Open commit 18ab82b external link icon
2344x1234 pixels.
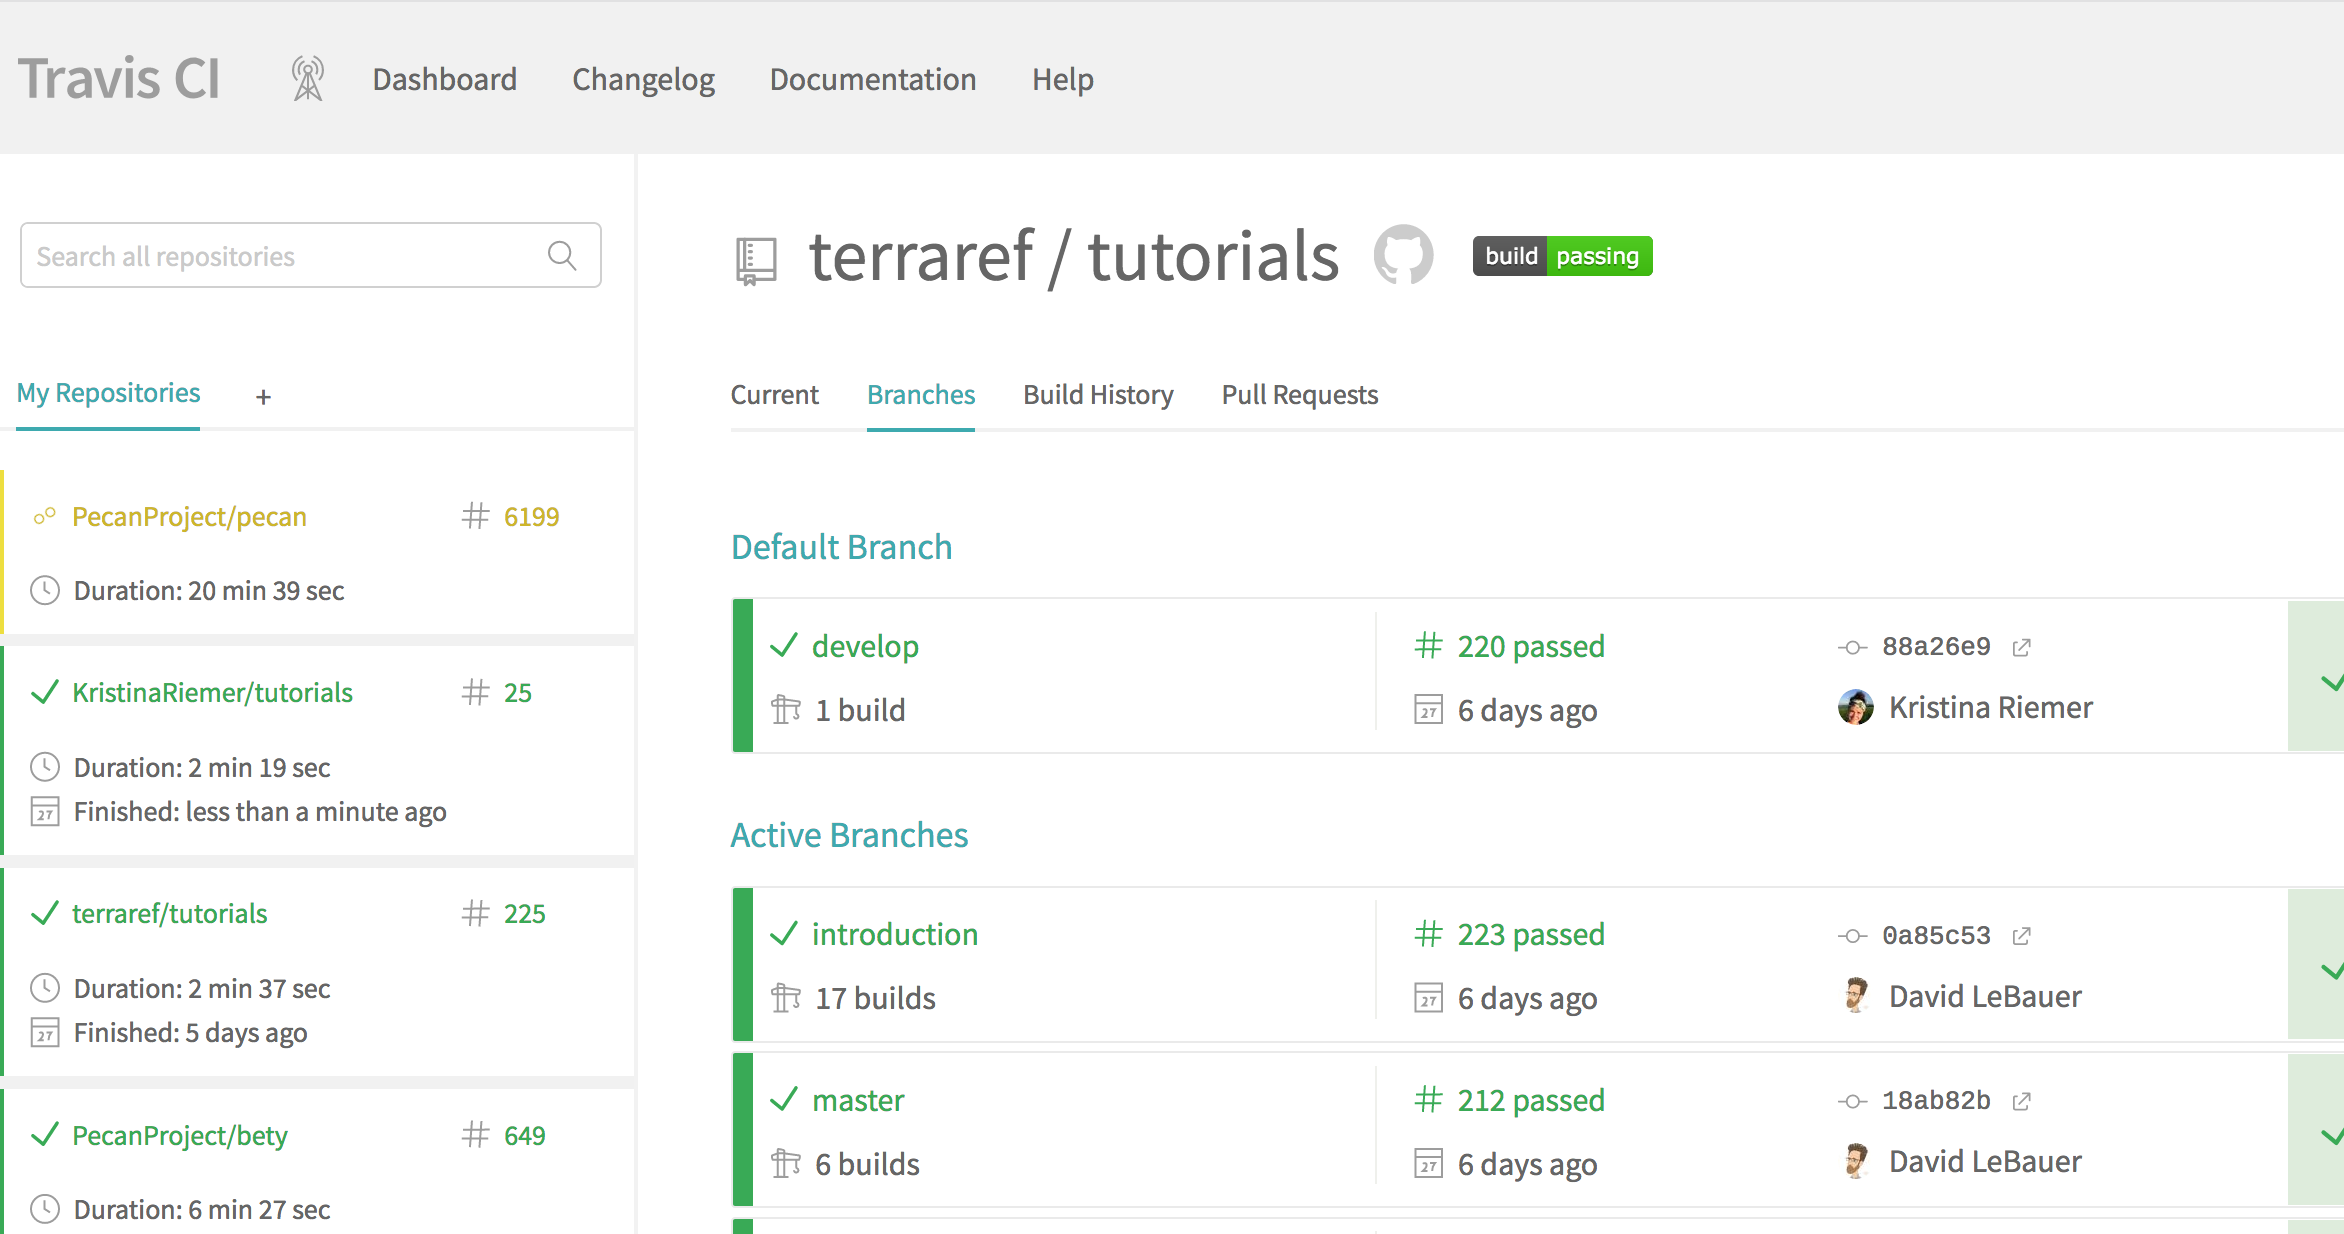2021,1101
